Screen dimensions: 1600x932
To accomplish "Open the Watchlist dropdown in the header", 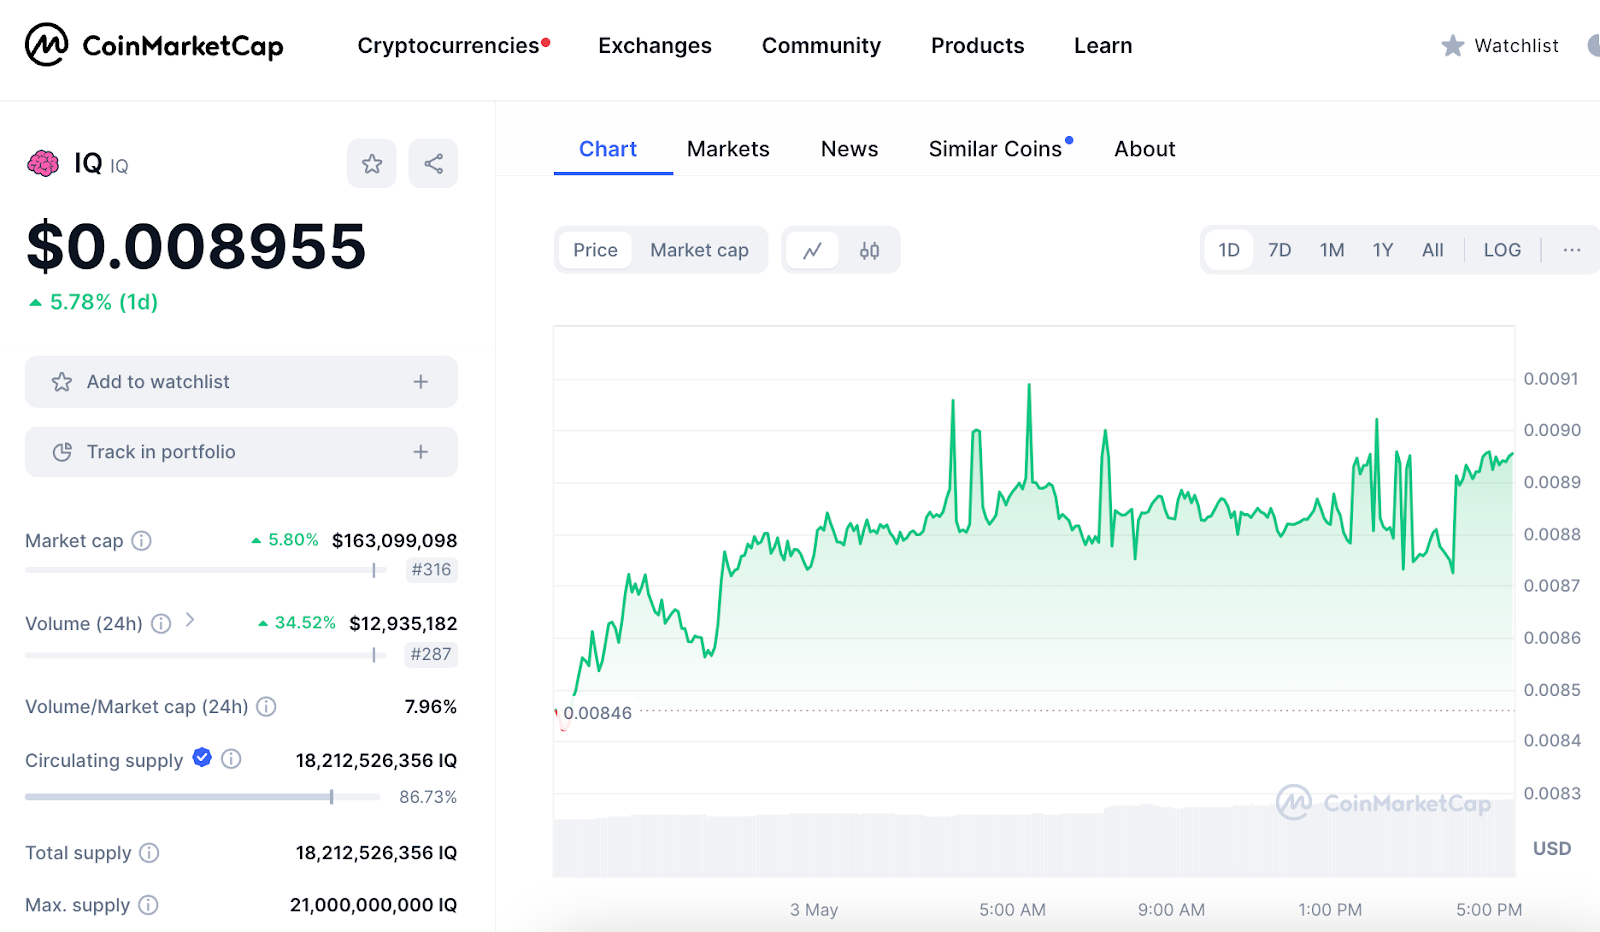I will [x=1499, y=45].
